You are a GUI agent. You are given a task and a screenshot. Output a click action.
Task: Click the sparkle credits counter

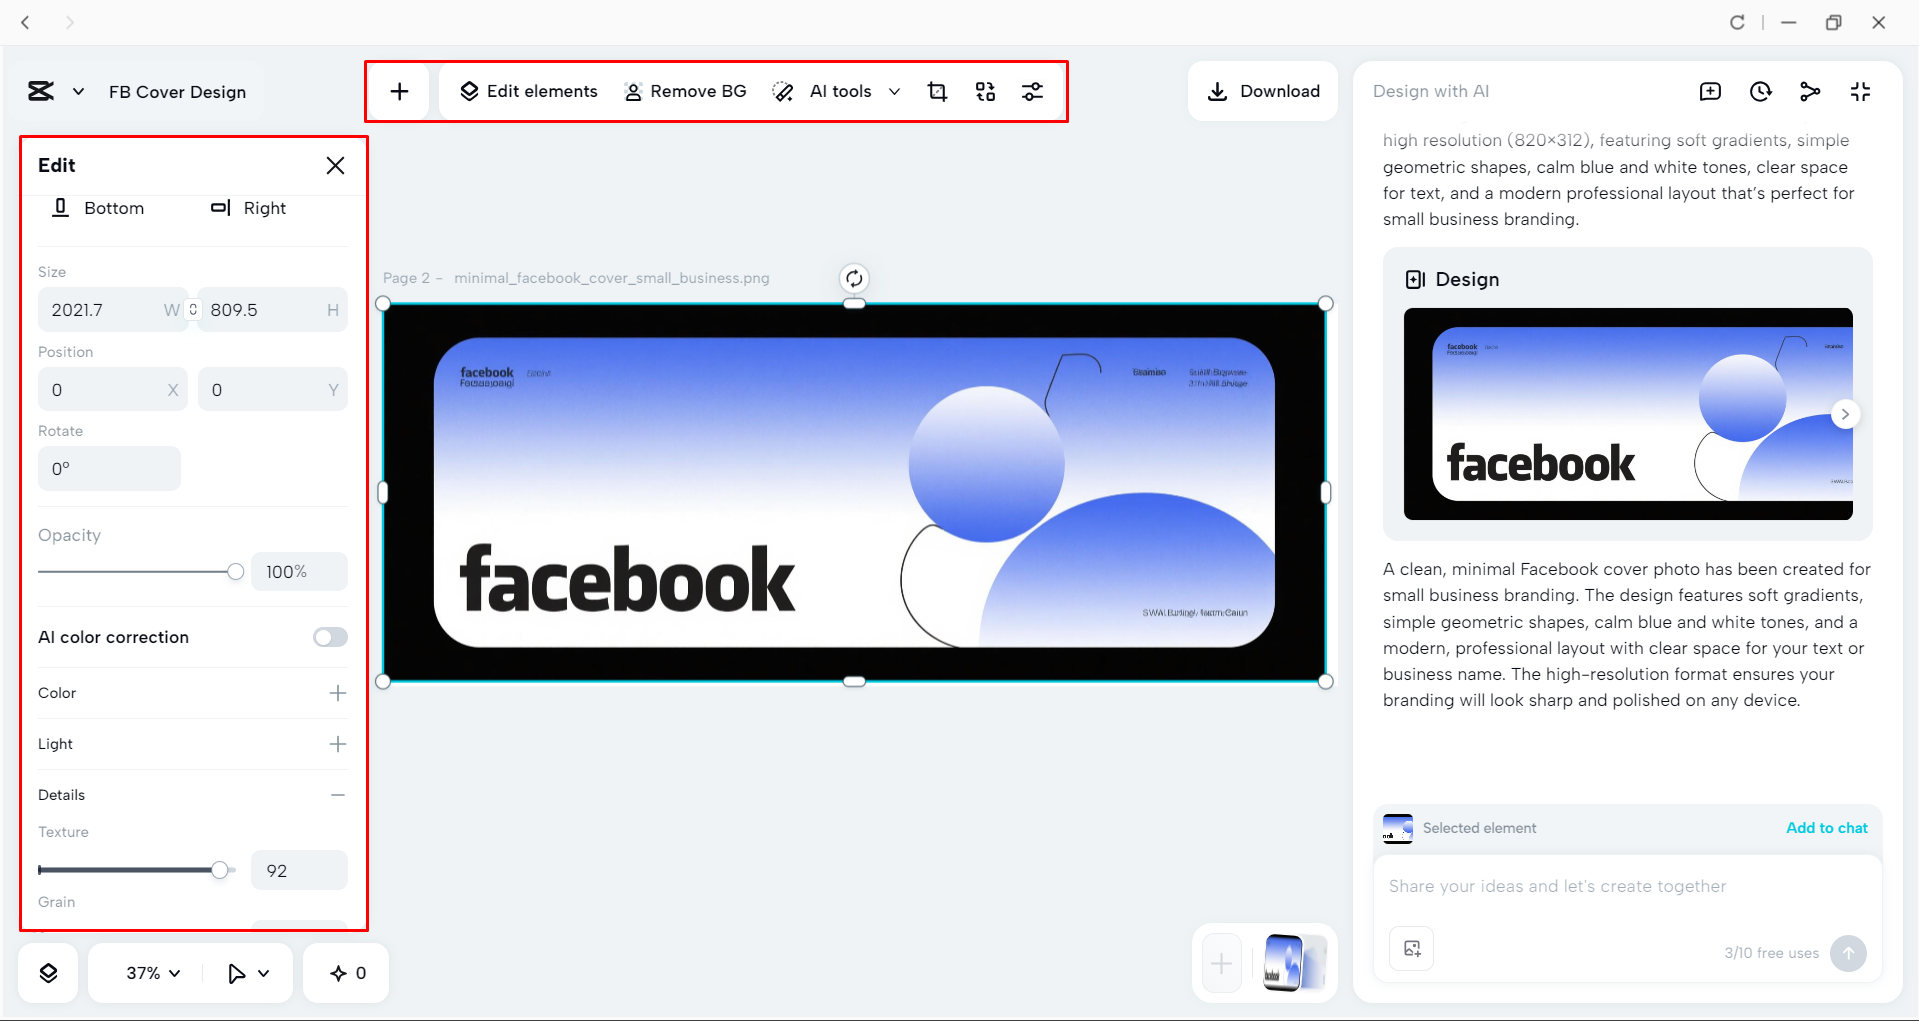[347, 973]
